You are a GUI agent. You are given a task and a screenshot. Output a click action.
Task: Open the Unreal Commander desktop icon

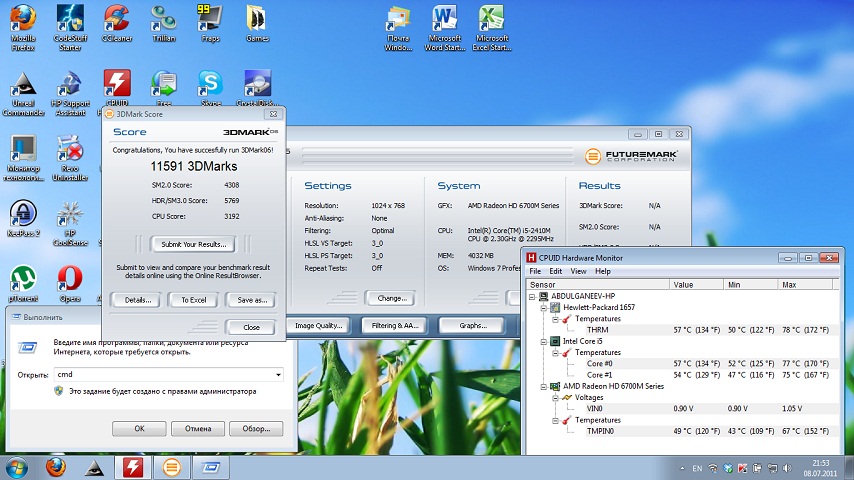(23, 93)
